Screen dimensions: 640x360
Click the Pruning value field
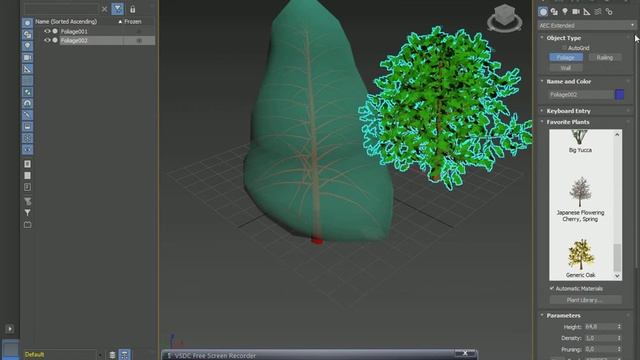pos(600,349)
